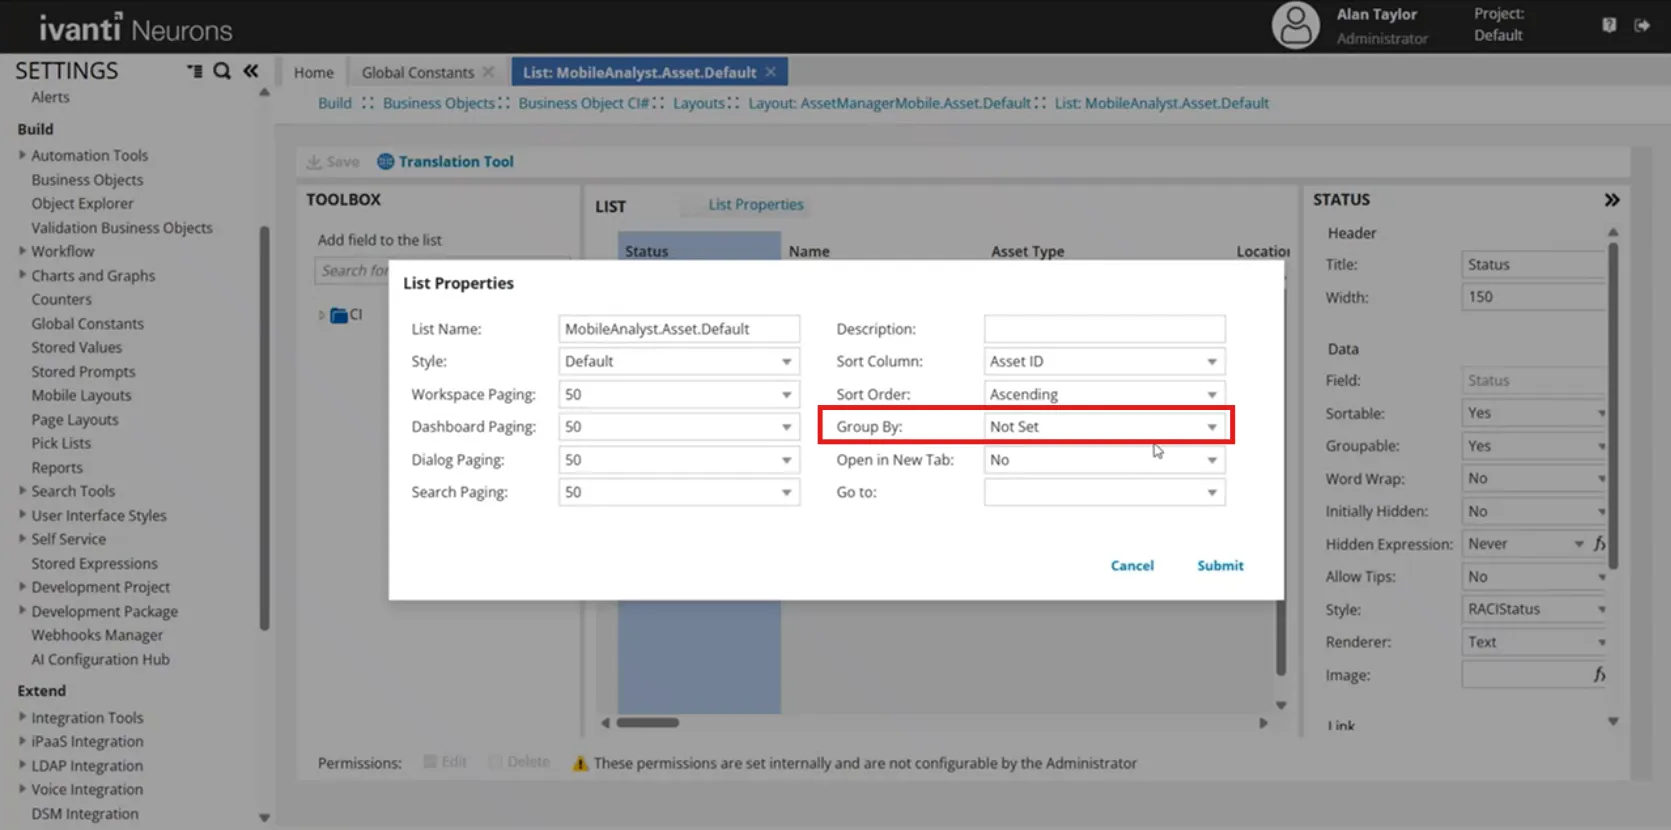Viewport: 1671px width, 830px height.
Task: Click the permissions warning icon
Action: tap(580, 763)
